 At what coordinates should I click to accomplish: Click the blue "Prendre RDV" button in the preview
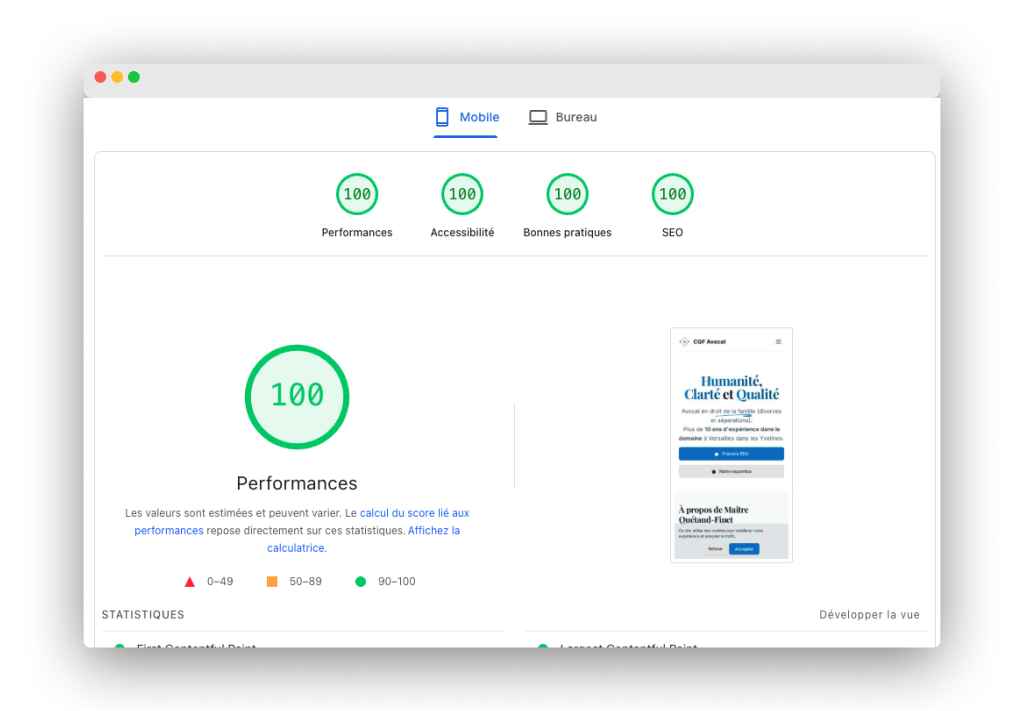tap(731, 454)
